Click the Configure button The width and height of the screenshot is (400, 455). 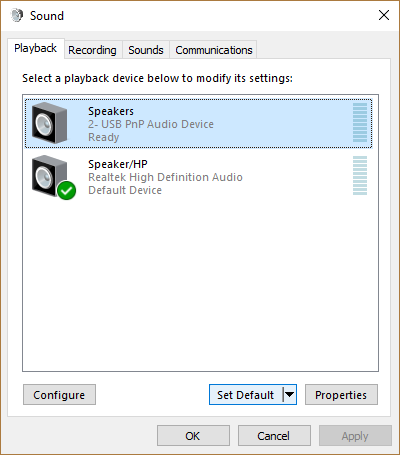pyautogui.click(x=59, y=395)
